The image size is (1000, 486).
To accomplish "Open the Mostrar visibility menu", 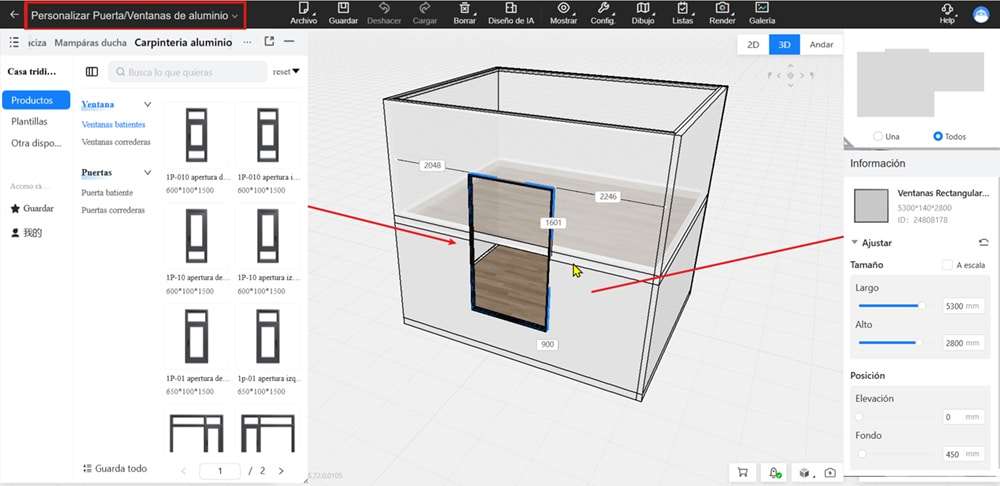I will pos(563,14).
